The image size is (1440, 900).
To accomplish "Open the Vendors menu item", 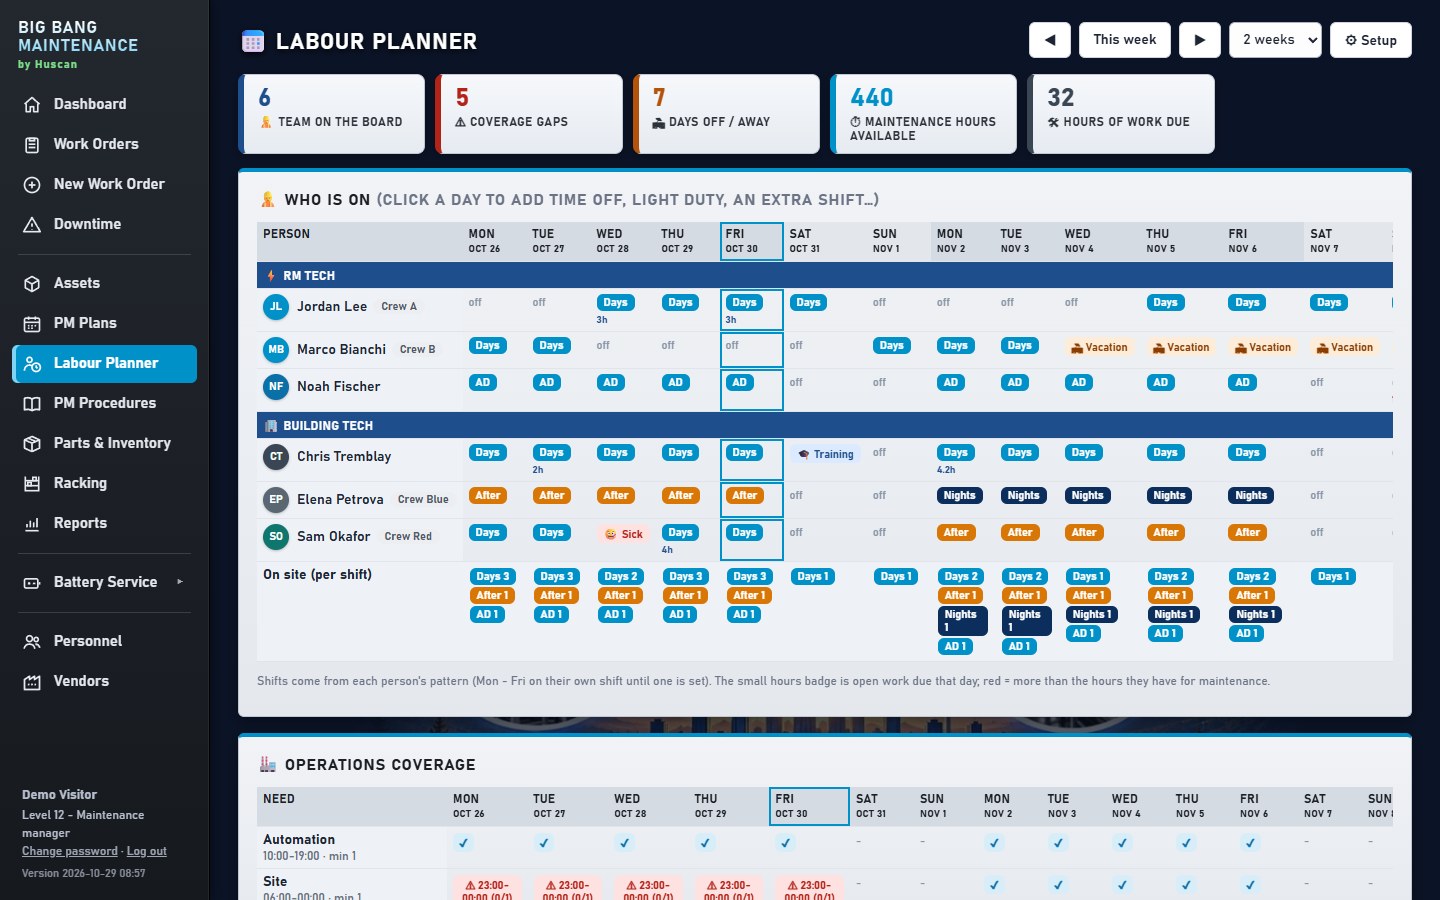I will (x=105, y=681).
